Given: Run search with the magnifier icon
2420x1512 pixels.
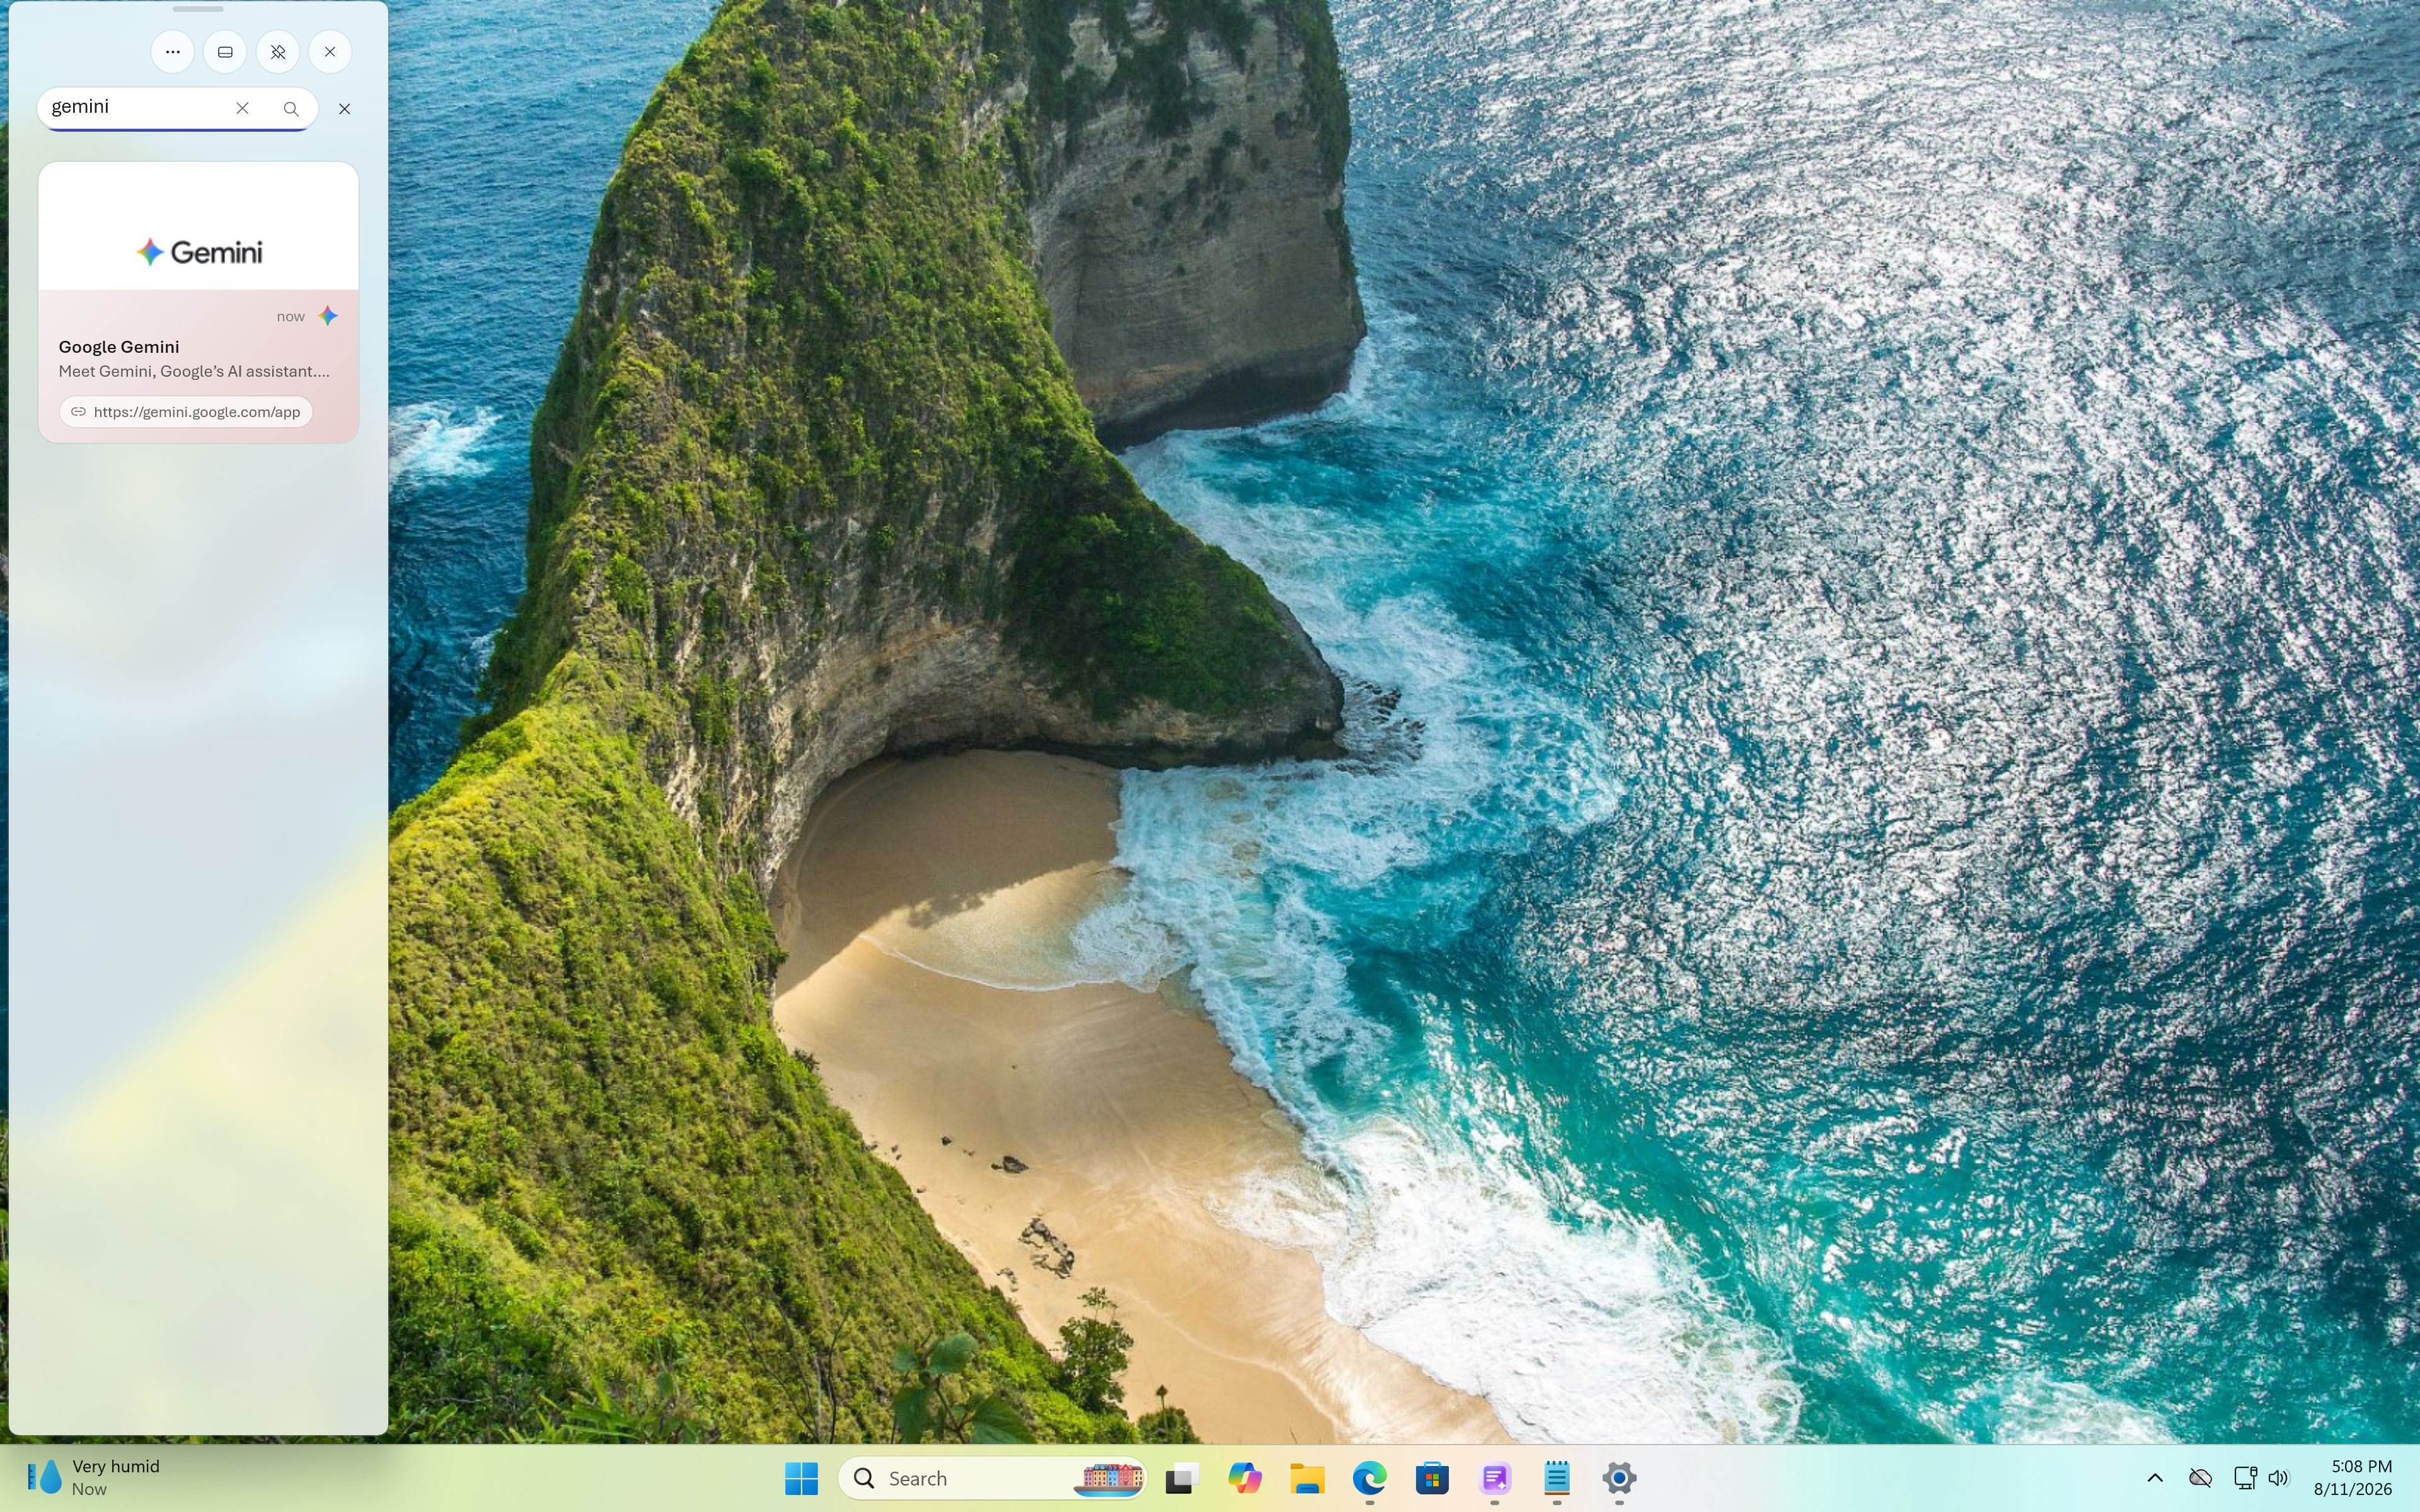Looking at the screenshot, I should pyautogui.click(x=291, y=108).
